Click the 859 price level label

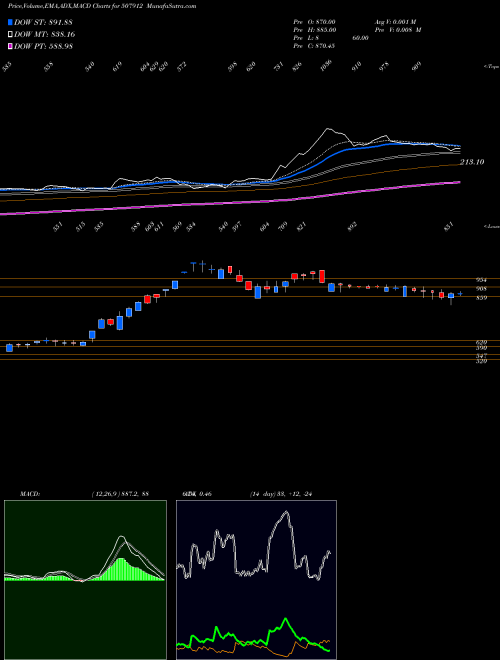[x=481, y=298]
